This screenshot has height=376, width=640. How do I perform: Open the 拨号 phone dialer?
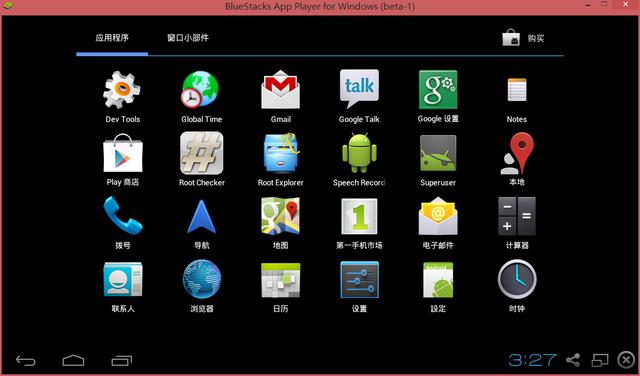122,216
